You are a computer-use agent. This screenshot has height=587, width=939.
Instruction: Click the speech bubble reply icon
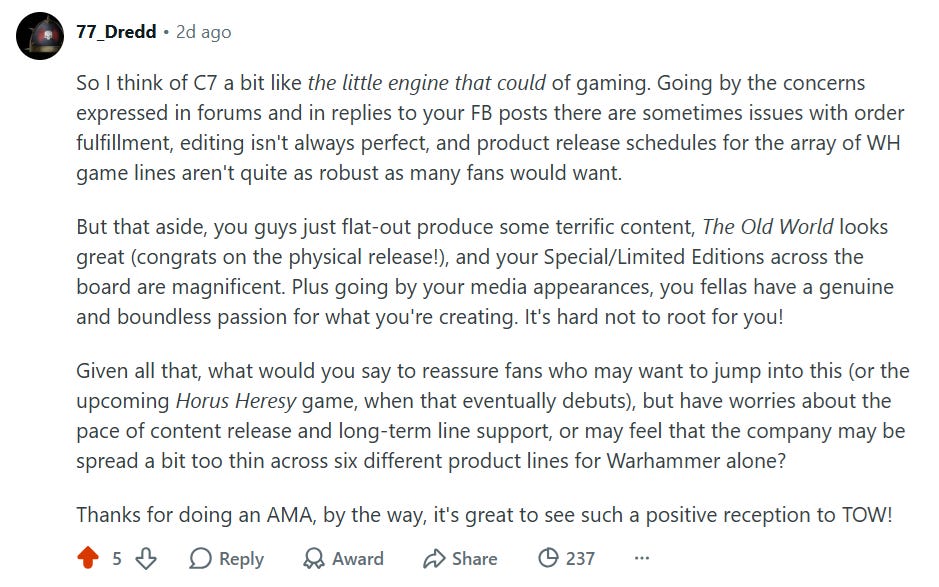click(200, 558)
